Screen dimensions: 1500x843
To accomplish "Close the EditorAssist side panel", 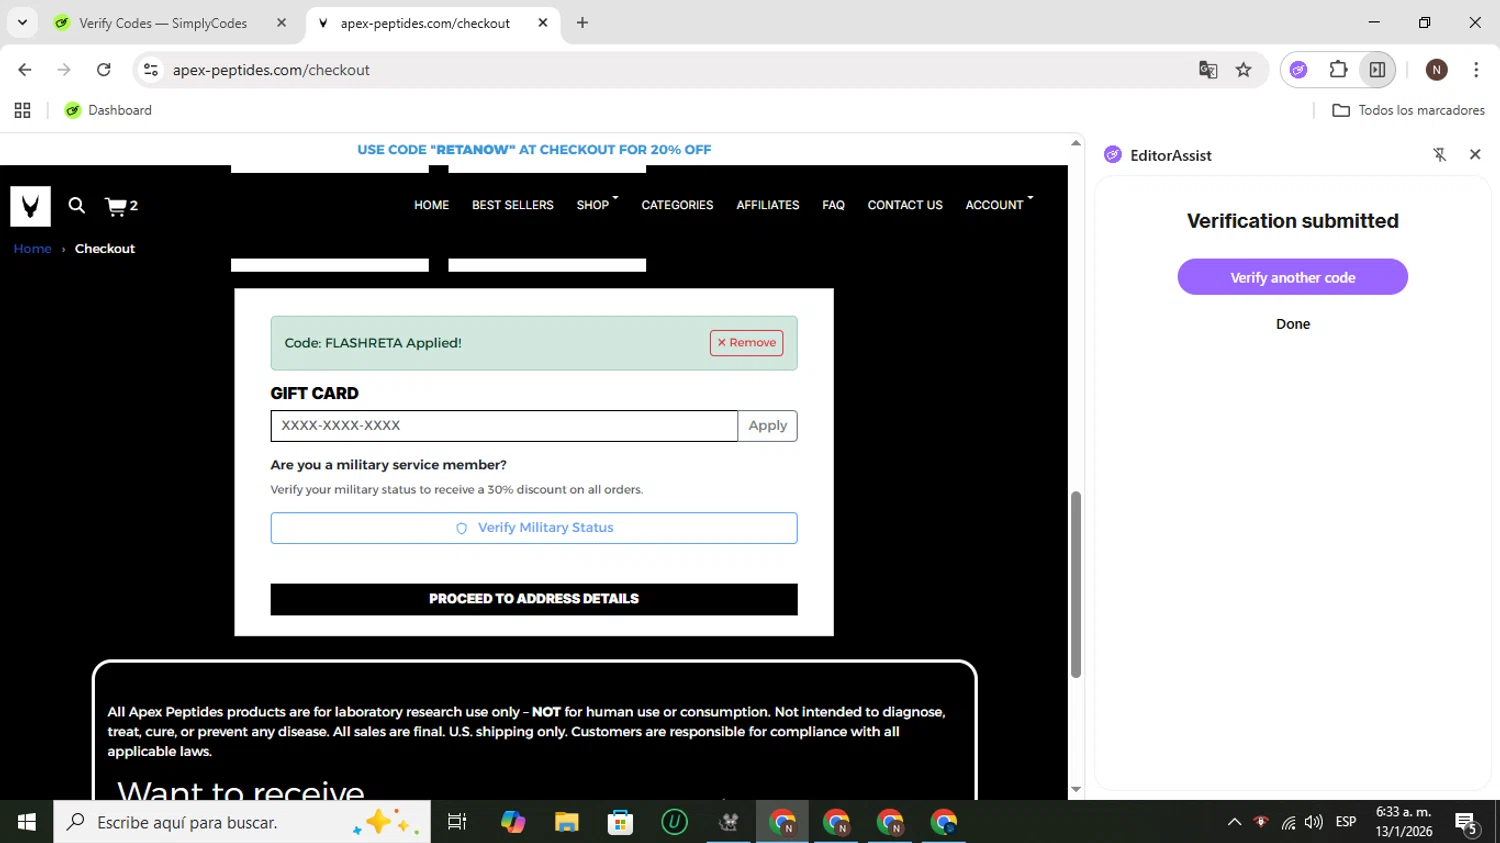I will [1475, 155].
